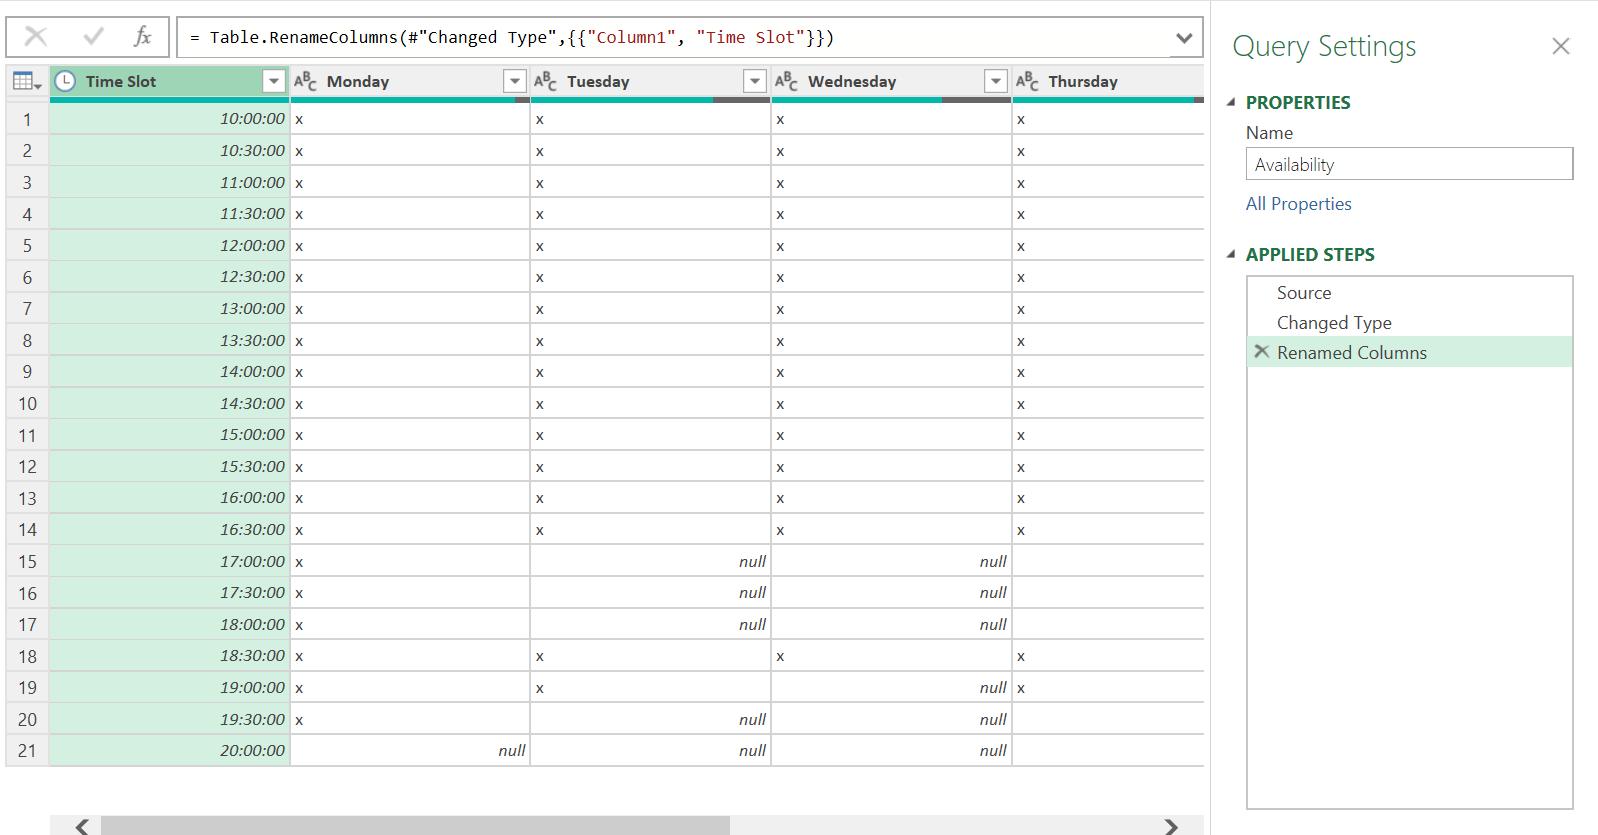Change Monday column ABC data type icon
1598x835 pixels.
coord(305,81)
